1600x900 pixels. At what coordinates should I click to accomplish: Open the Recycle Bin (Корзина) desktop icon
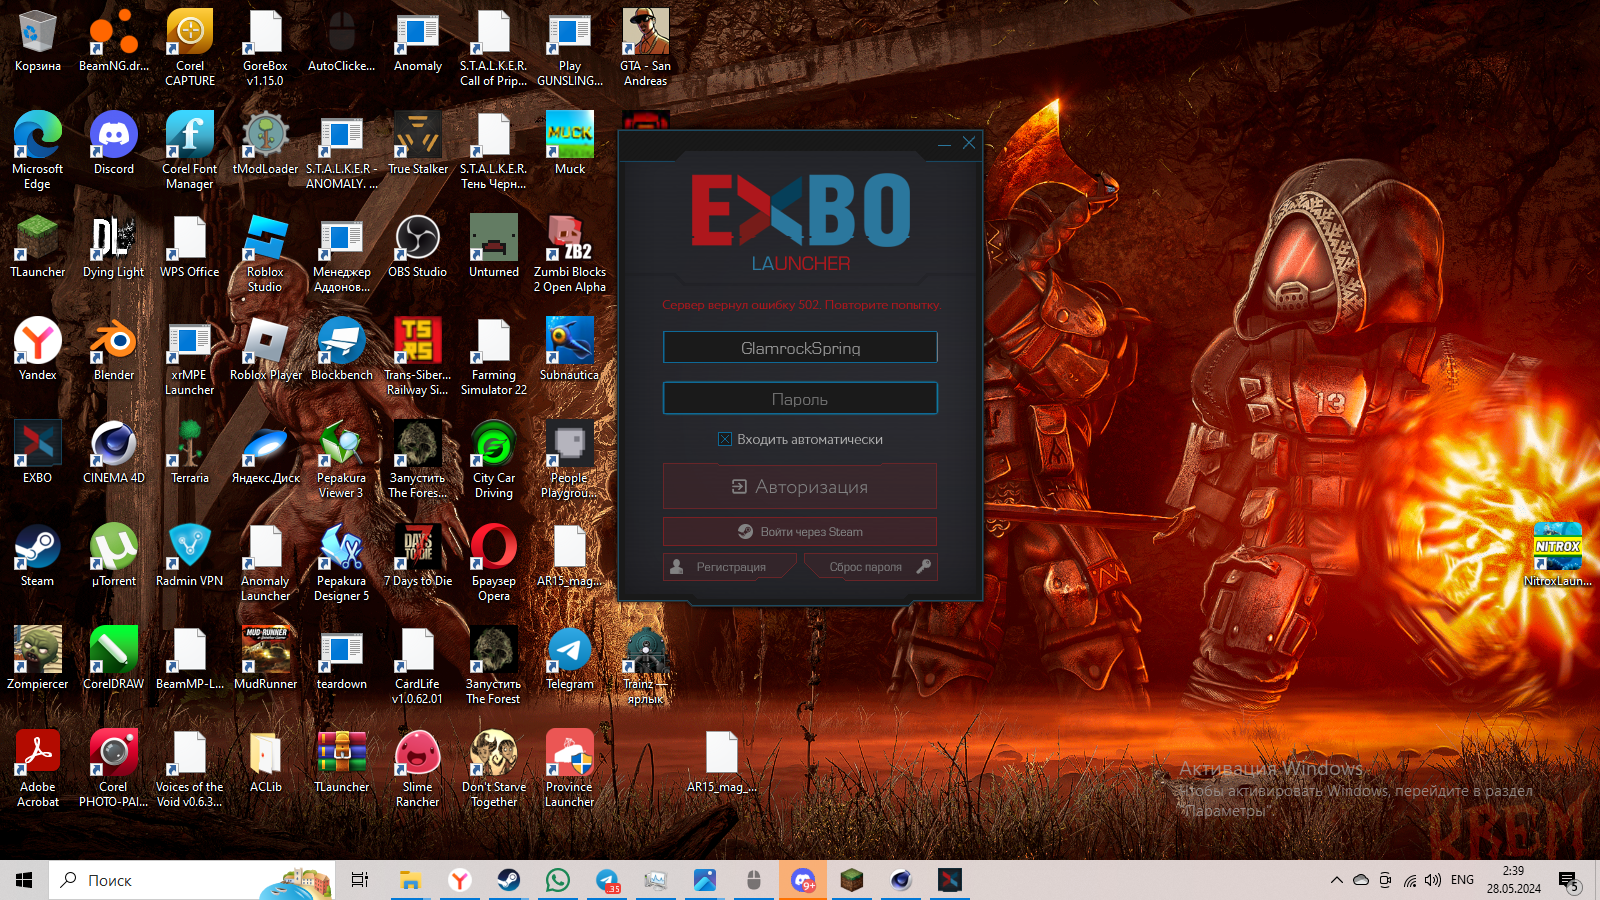pyautogui.click(x=38, y=42)
